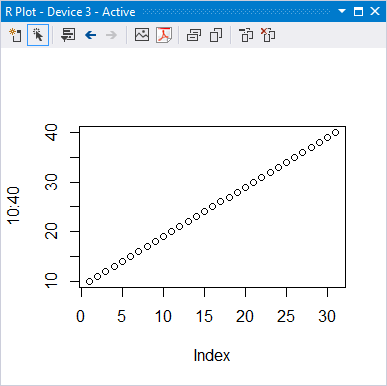The image size is (387, 386).
Task: Show the plot history
Action: click(x=68, y=35)
